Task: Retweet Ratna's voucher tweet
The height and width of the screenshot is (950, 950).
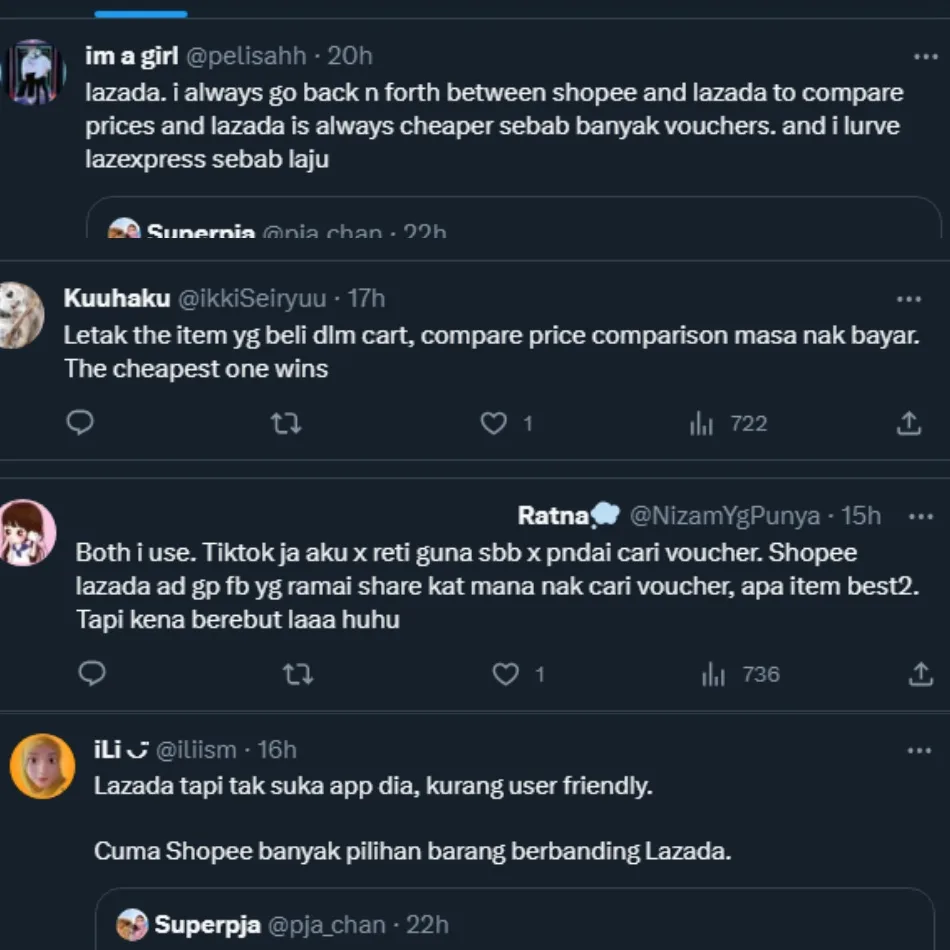Action: 298,674
